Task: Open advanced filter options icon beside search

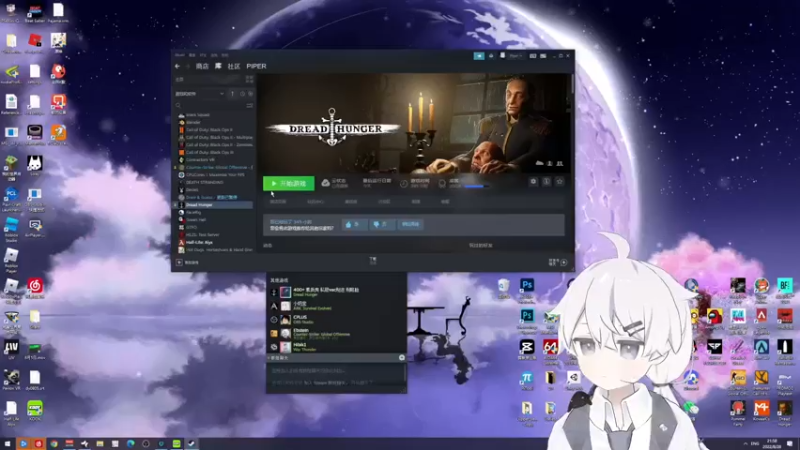Action: (x=249, y=106)
